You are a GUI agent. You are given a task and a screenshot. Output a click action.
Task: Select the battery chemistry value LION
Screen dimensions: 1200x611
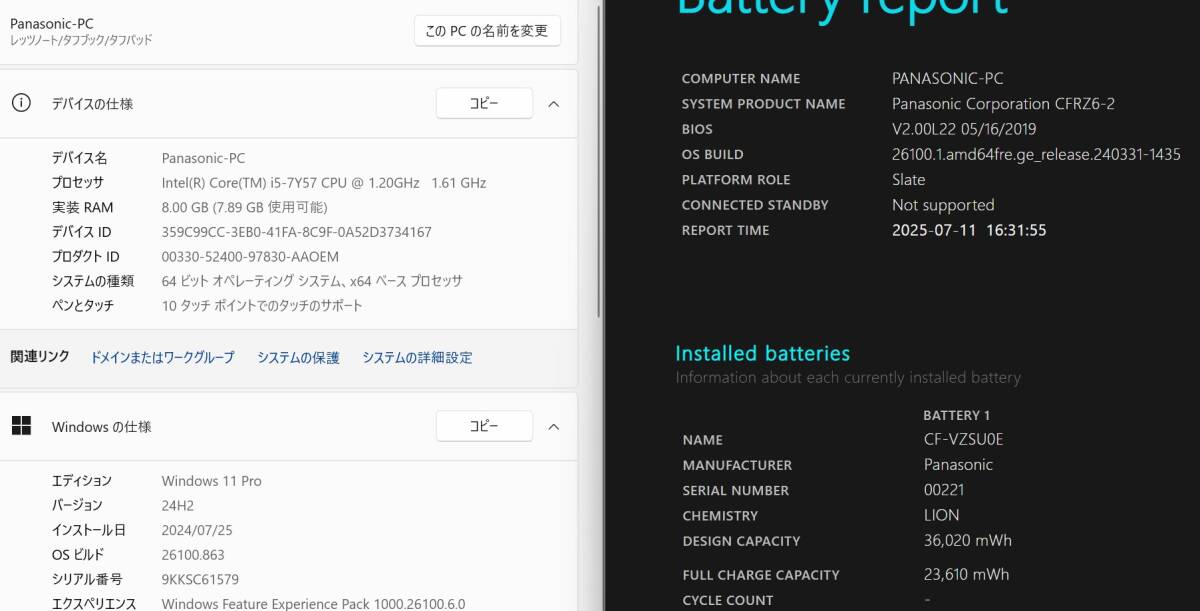click(x=942, y=515)
